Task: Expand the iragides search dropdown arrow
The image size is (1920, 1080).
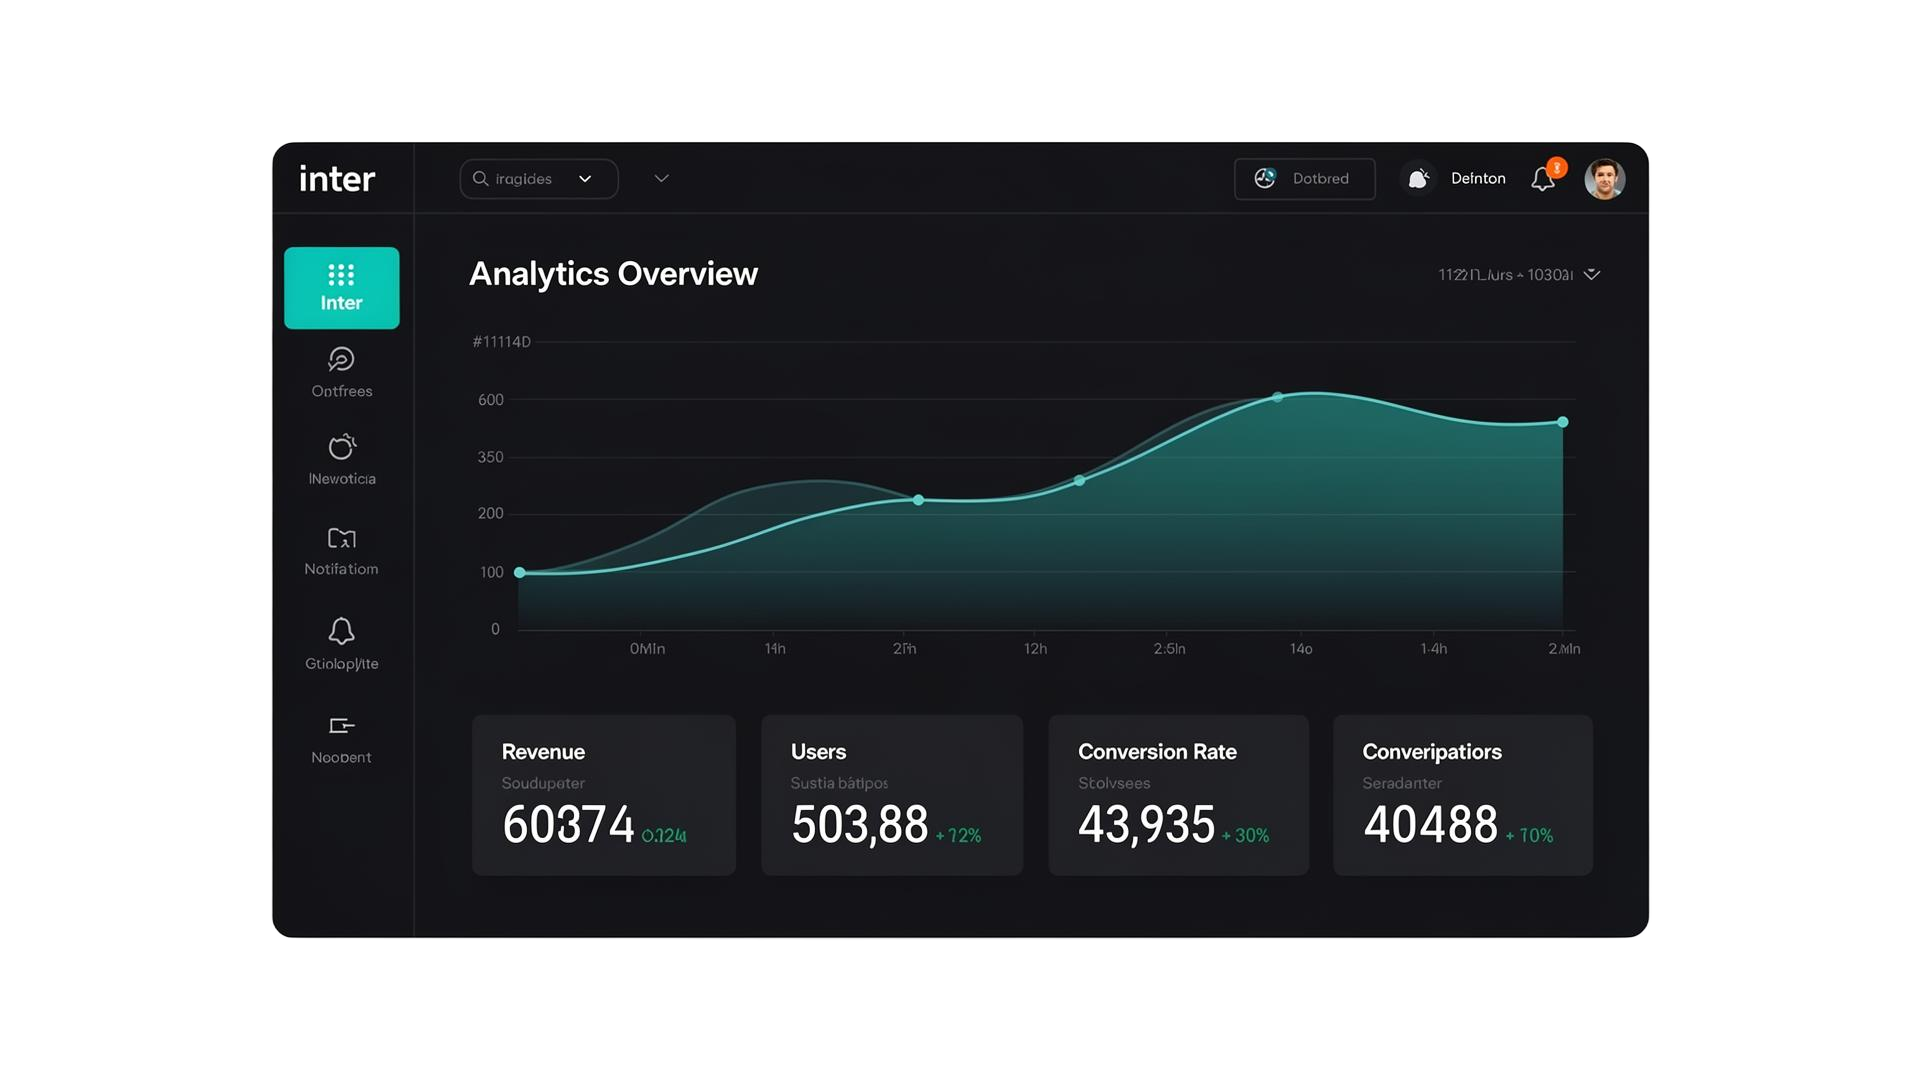Action: [x=585, y=179]
